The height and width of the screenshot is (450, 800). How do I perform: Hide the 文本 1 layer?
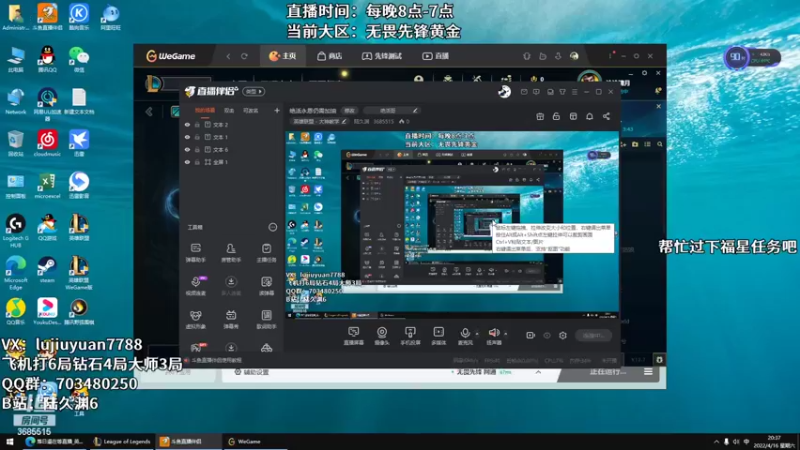click(x=187, y=137)
